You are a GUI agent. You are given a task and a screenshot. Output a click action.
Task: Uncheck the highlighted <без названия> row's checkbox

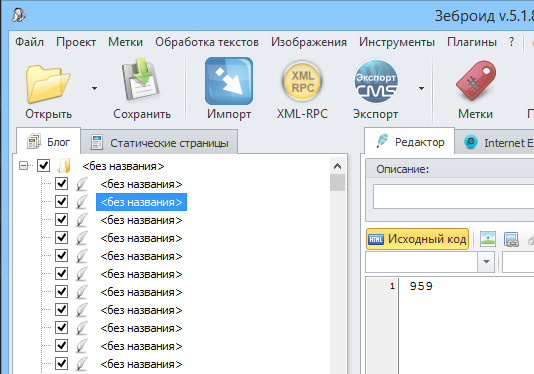tap(61, 202)
